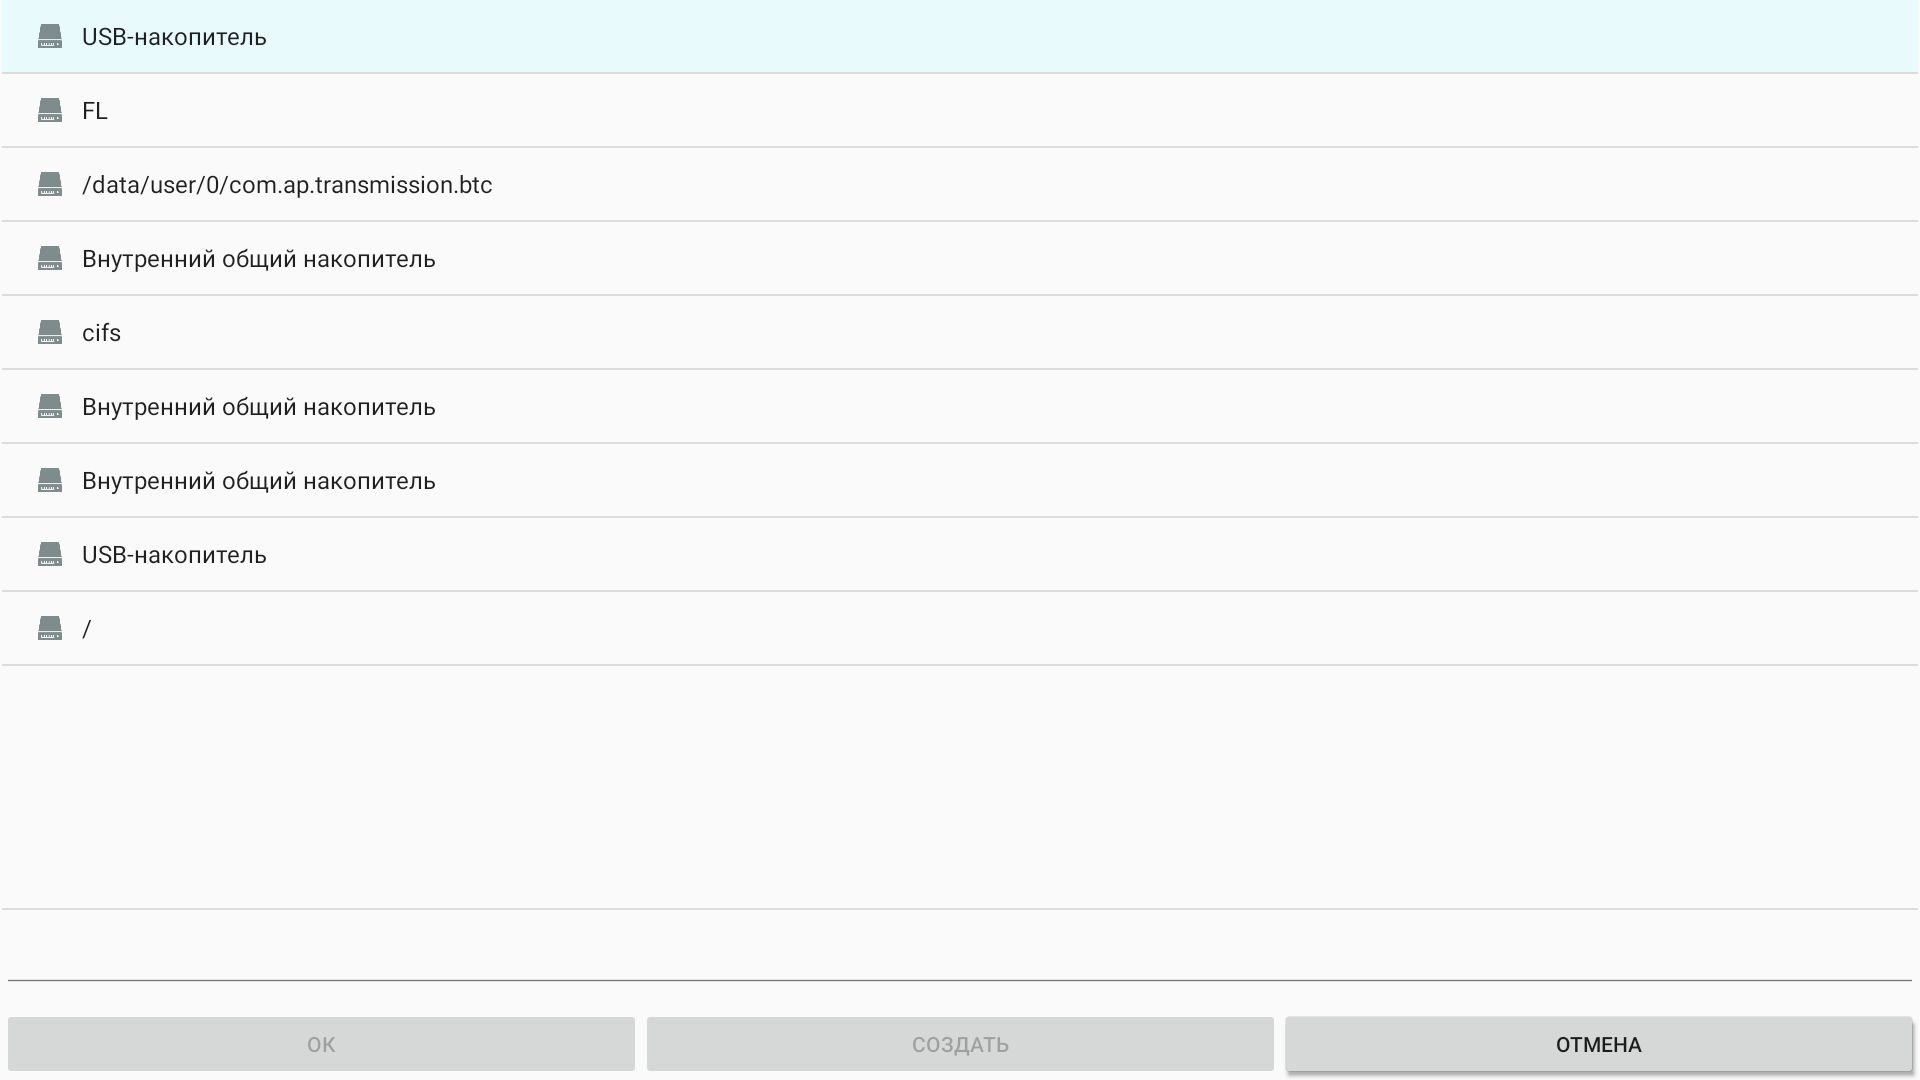Click drive icon for root slash entry

pos(49,629)
